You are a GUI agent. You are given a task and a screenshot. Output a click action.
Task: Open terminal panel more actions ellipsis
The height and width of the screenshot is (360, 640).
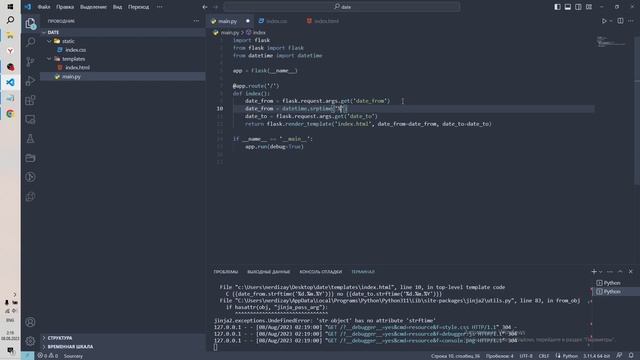click(610, 271)
